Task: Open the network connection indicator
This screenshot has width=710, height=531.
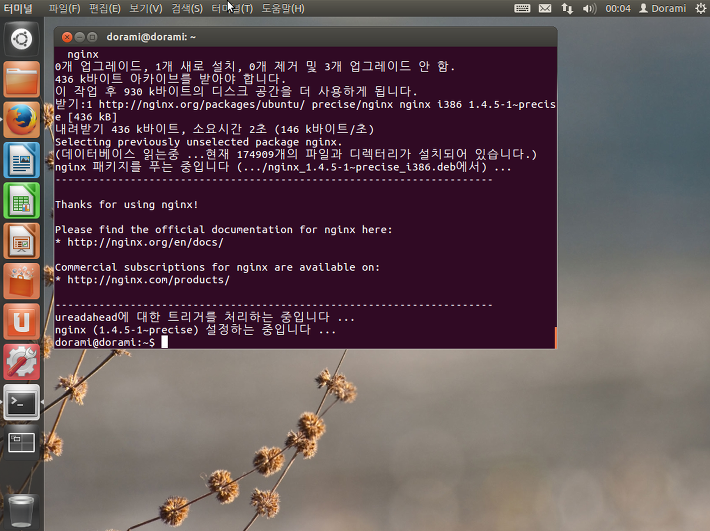Action: click(567, 8)
